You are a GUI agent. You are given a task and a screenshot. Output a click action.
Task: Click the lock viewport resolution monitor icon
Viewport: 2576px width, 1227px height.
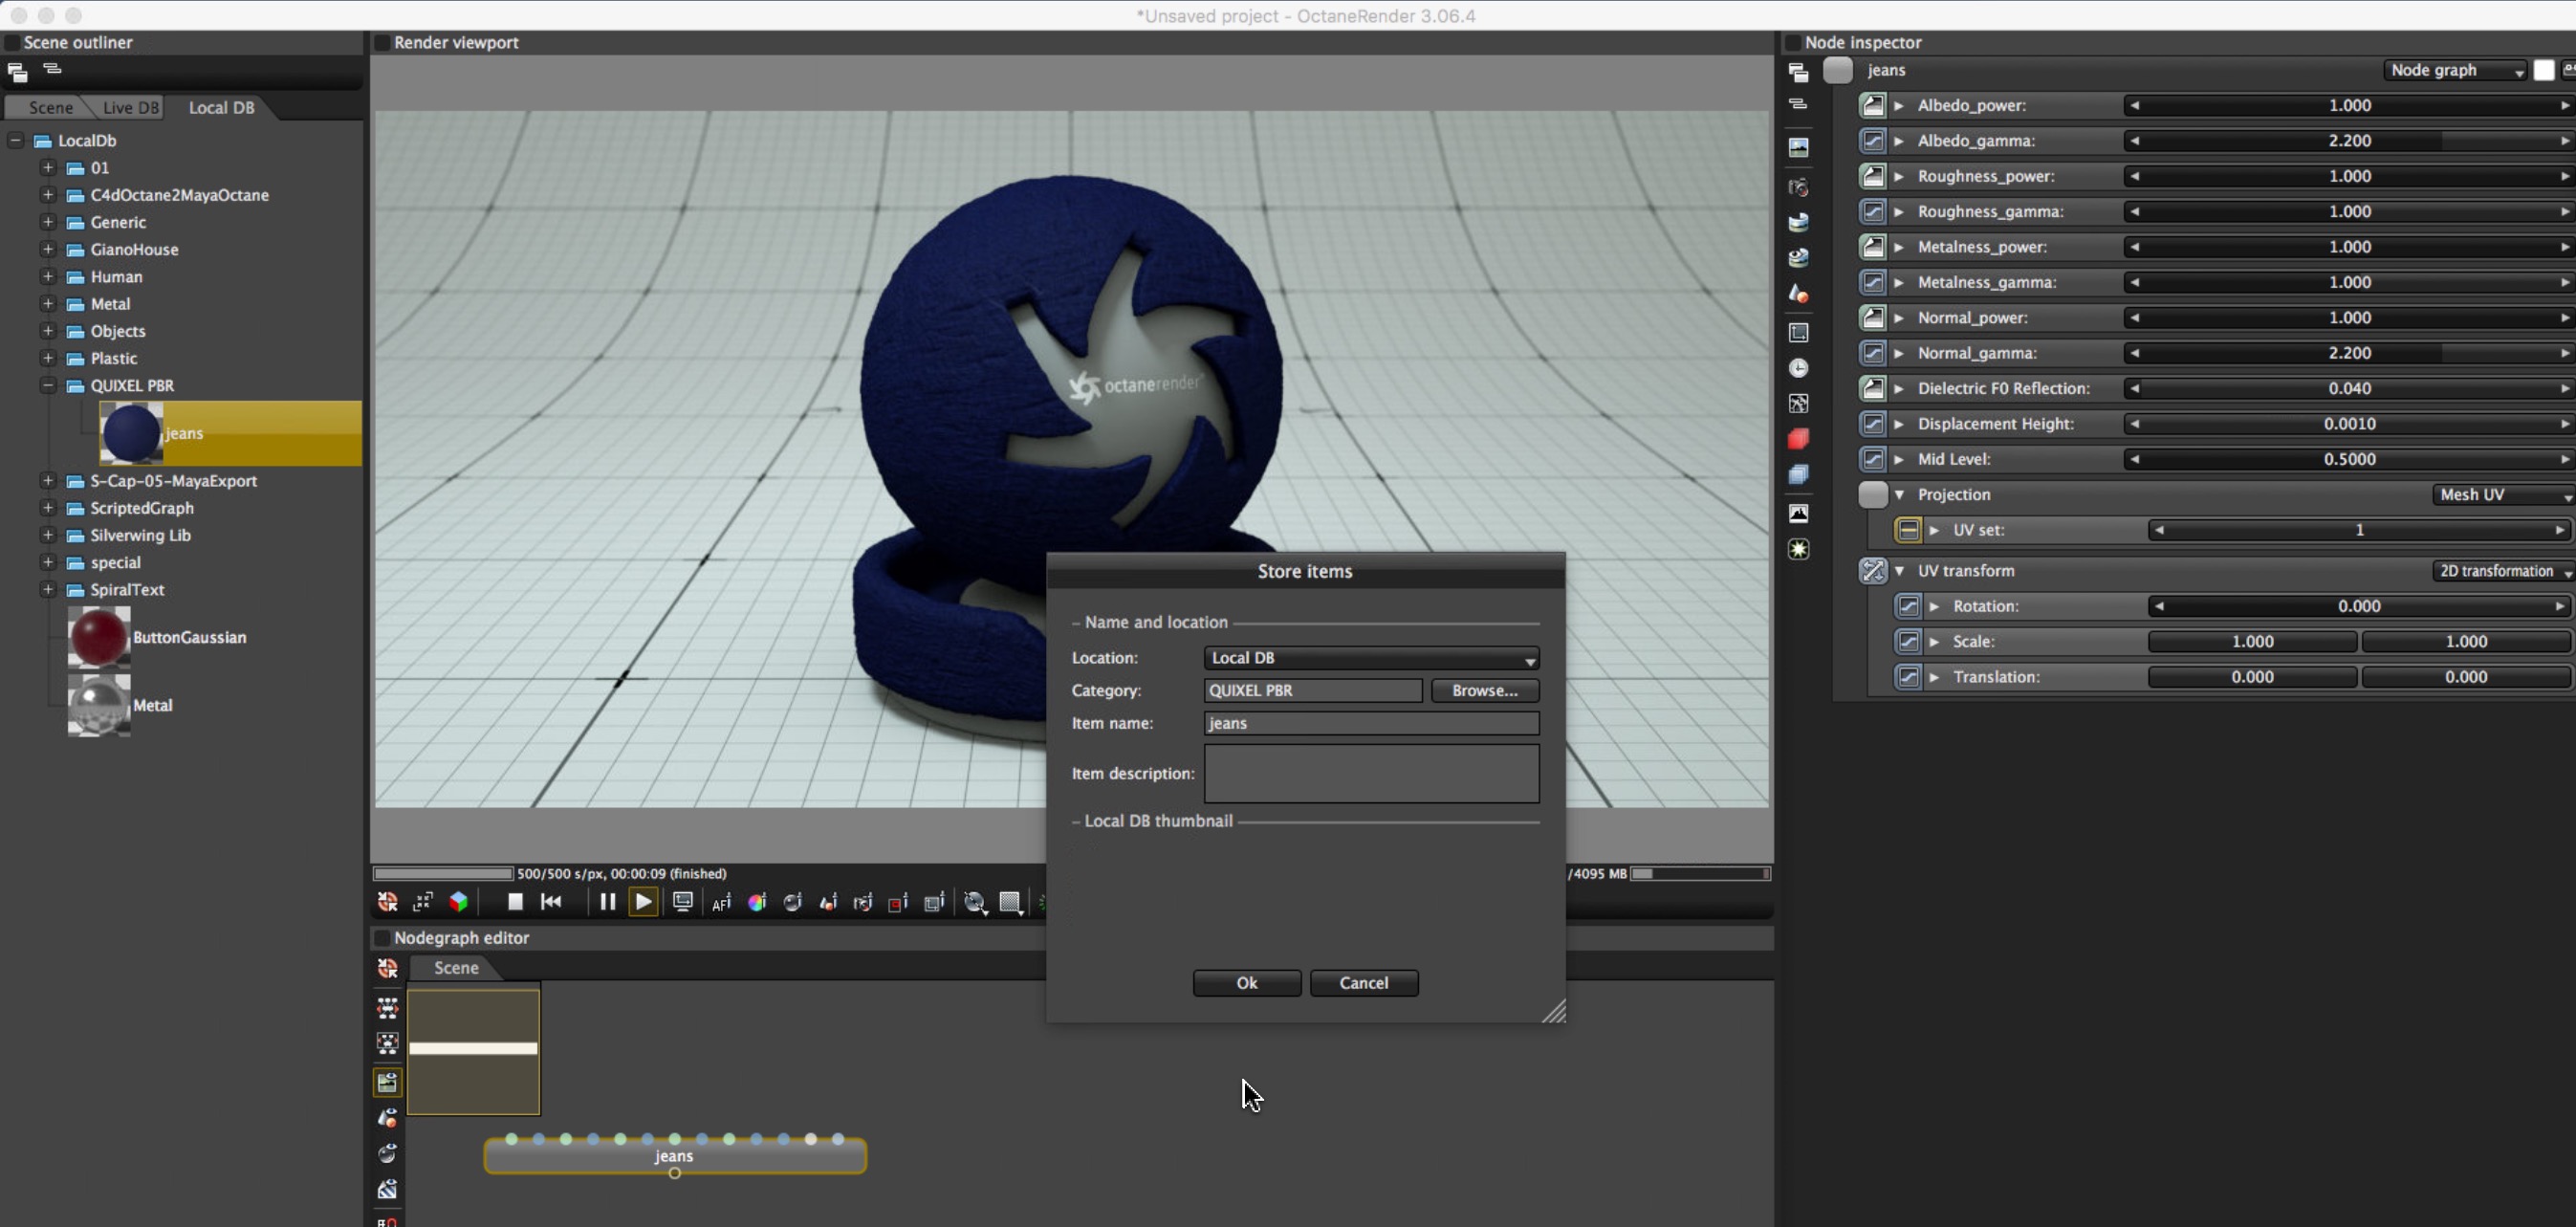click(683, 902)
